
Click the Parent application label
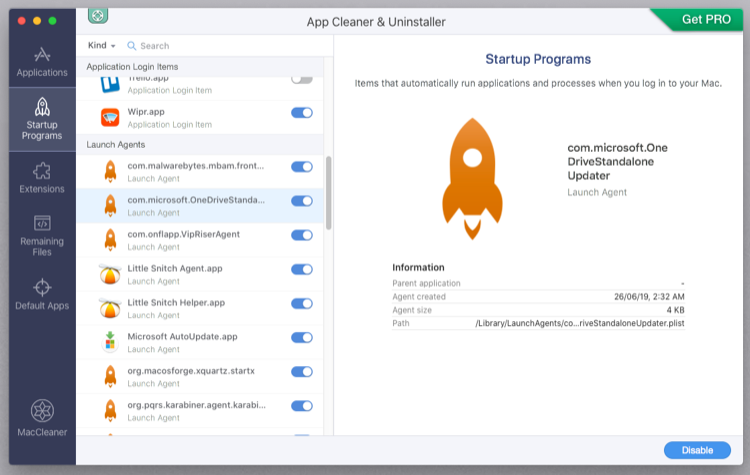point(426,283)
